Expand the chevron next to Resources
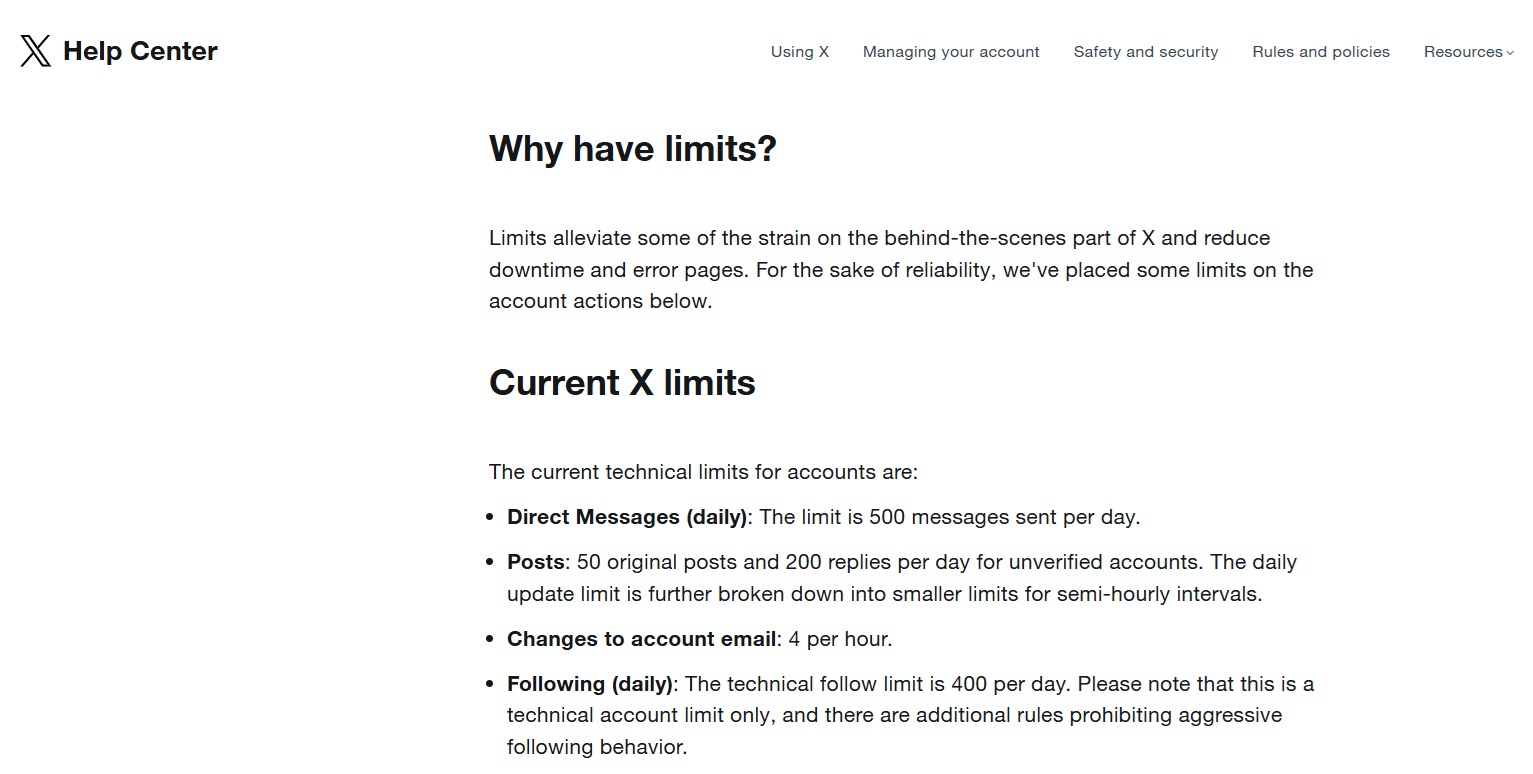This screenshot has height=774, width=1533. [x=1510, y=53]
